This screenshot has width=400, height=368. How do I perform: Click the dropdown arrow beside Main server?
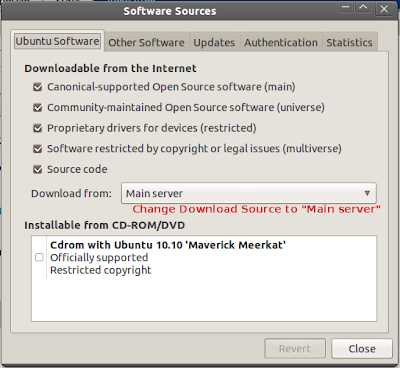click(367, 193)
